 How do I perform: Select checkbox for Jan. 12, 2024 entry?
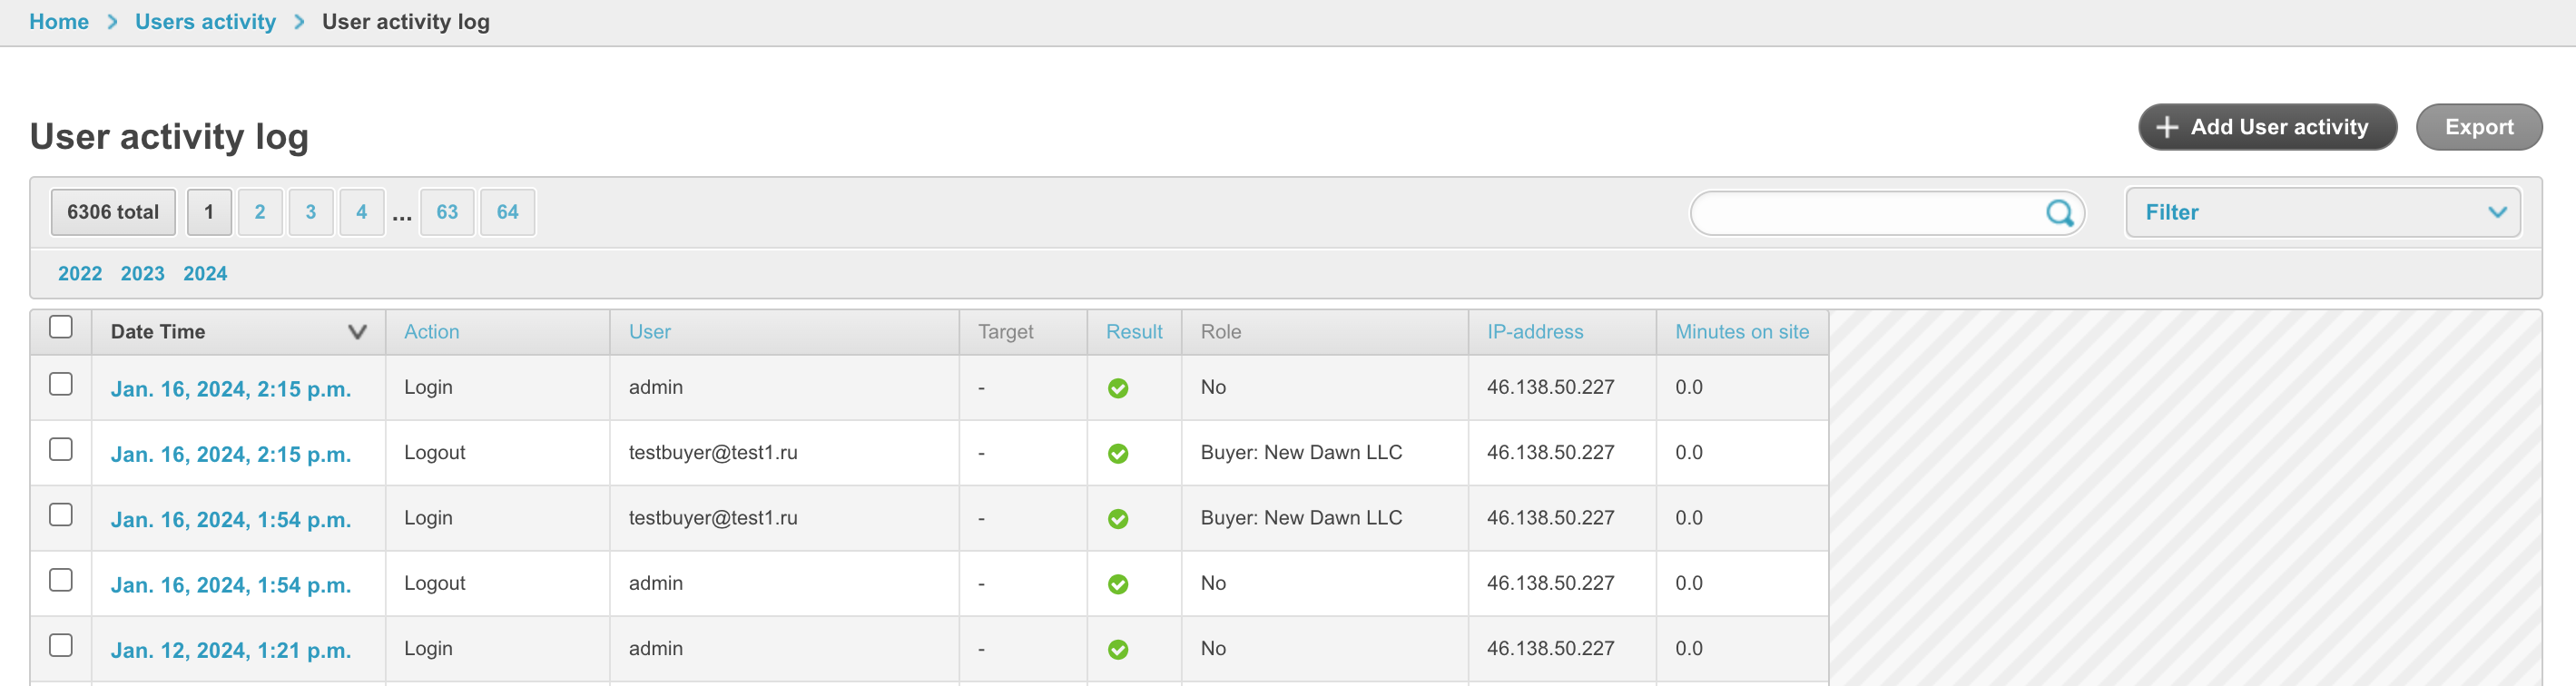click(x=61, y=646)
